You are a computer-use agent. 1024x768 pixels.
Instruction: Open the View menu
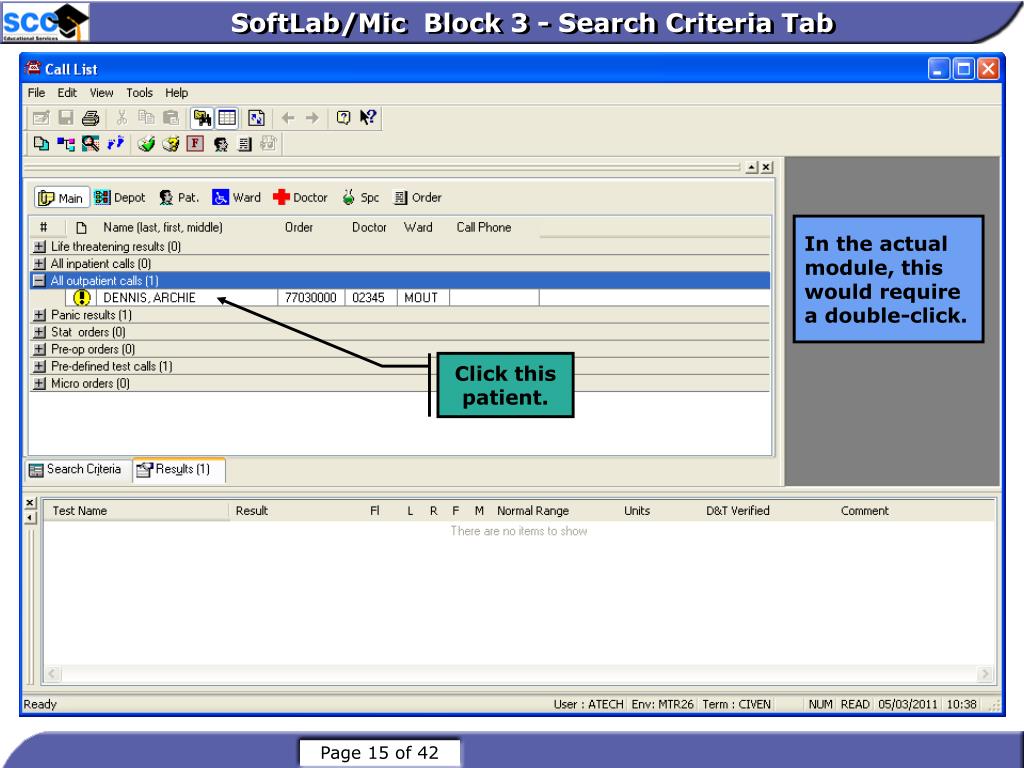(101, 93)
